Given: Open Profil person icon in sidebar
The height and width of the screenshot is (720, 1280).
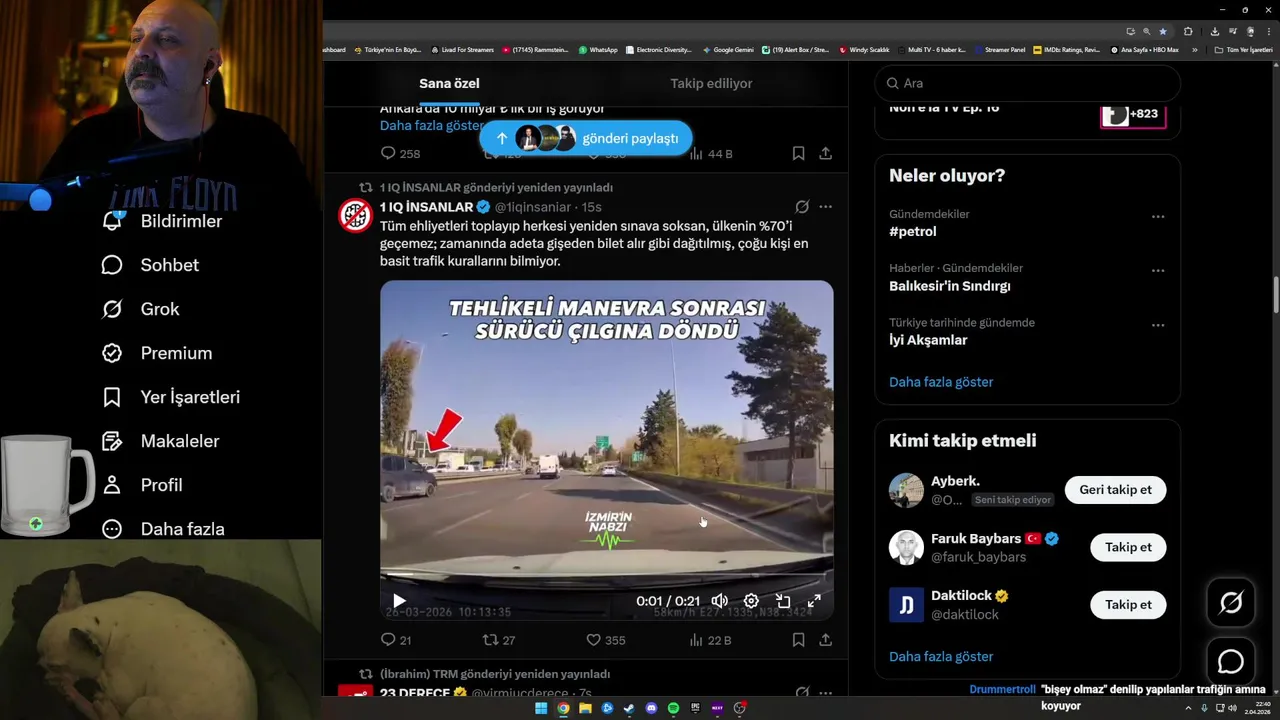Looking at the screenshot, I should point(112,485).
